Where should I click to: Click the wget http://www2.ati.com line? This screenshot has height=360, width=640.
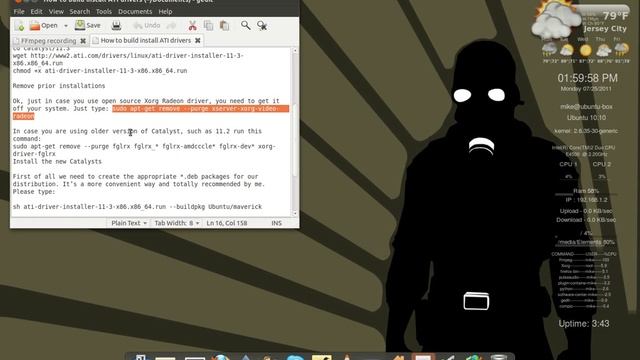tap(128, 56)
